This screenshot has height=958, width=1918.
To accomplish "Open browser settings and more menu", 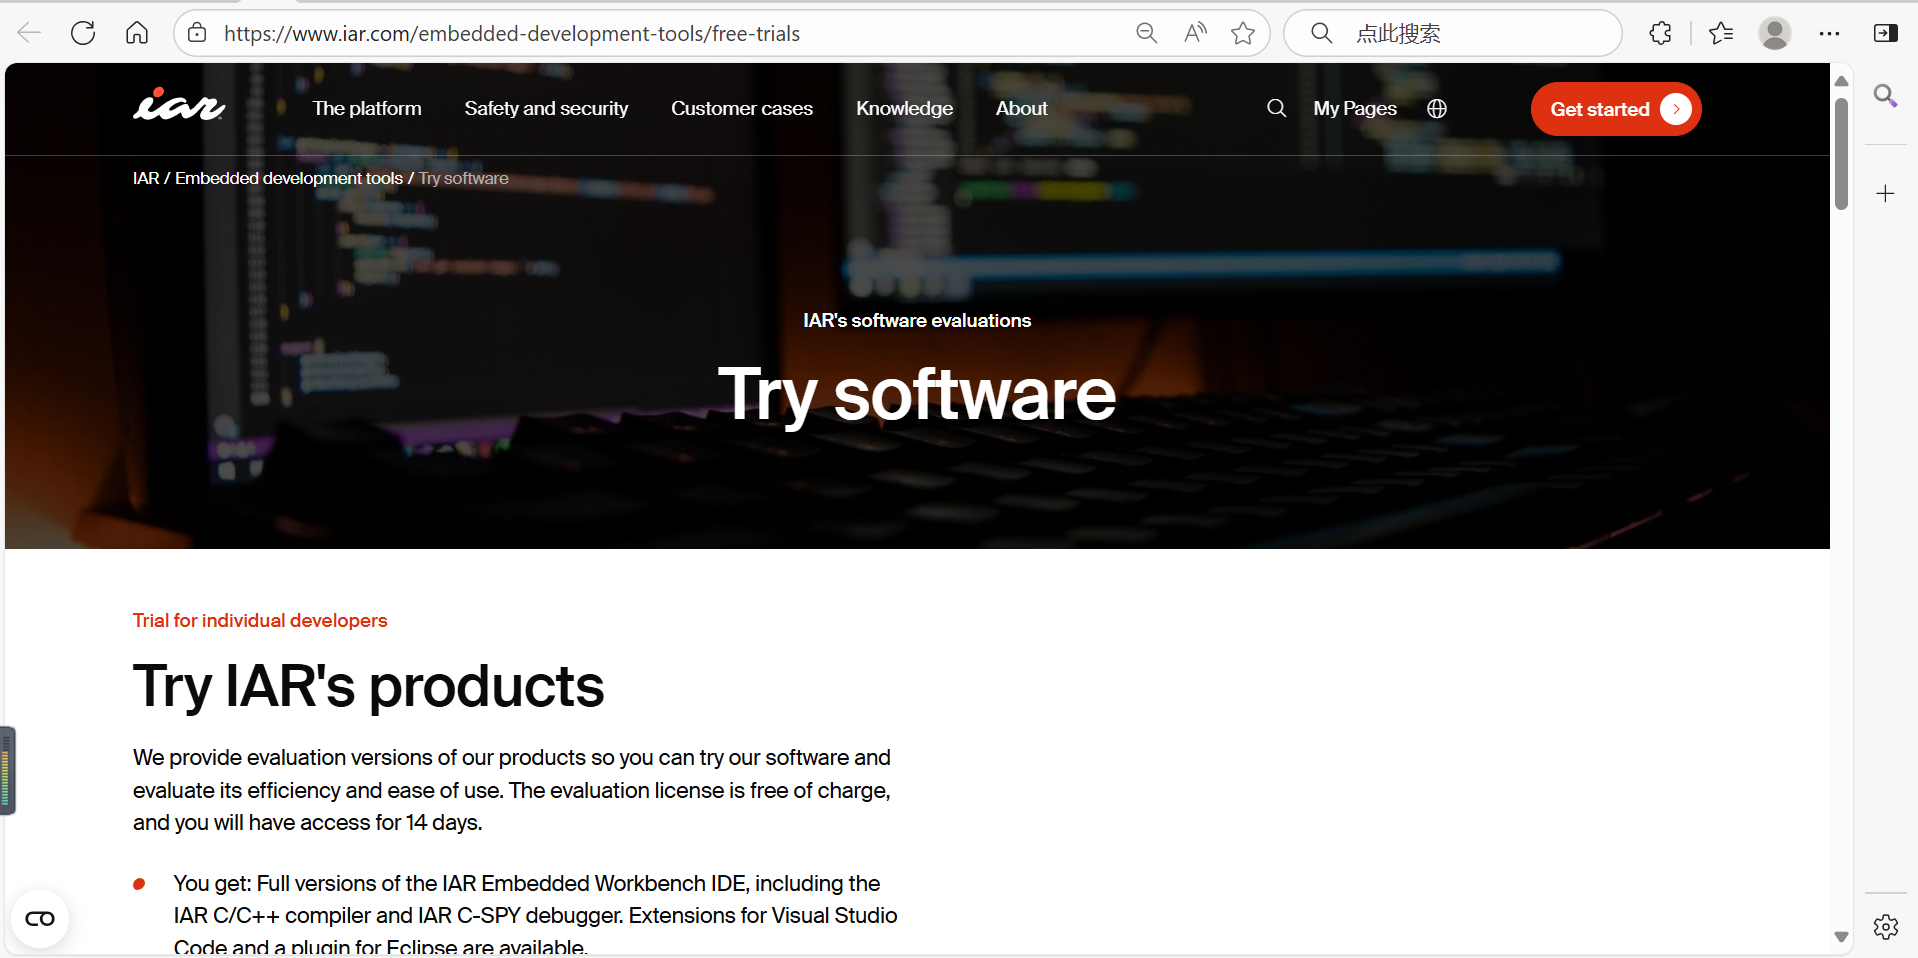I will click(x=1830, y=33).
